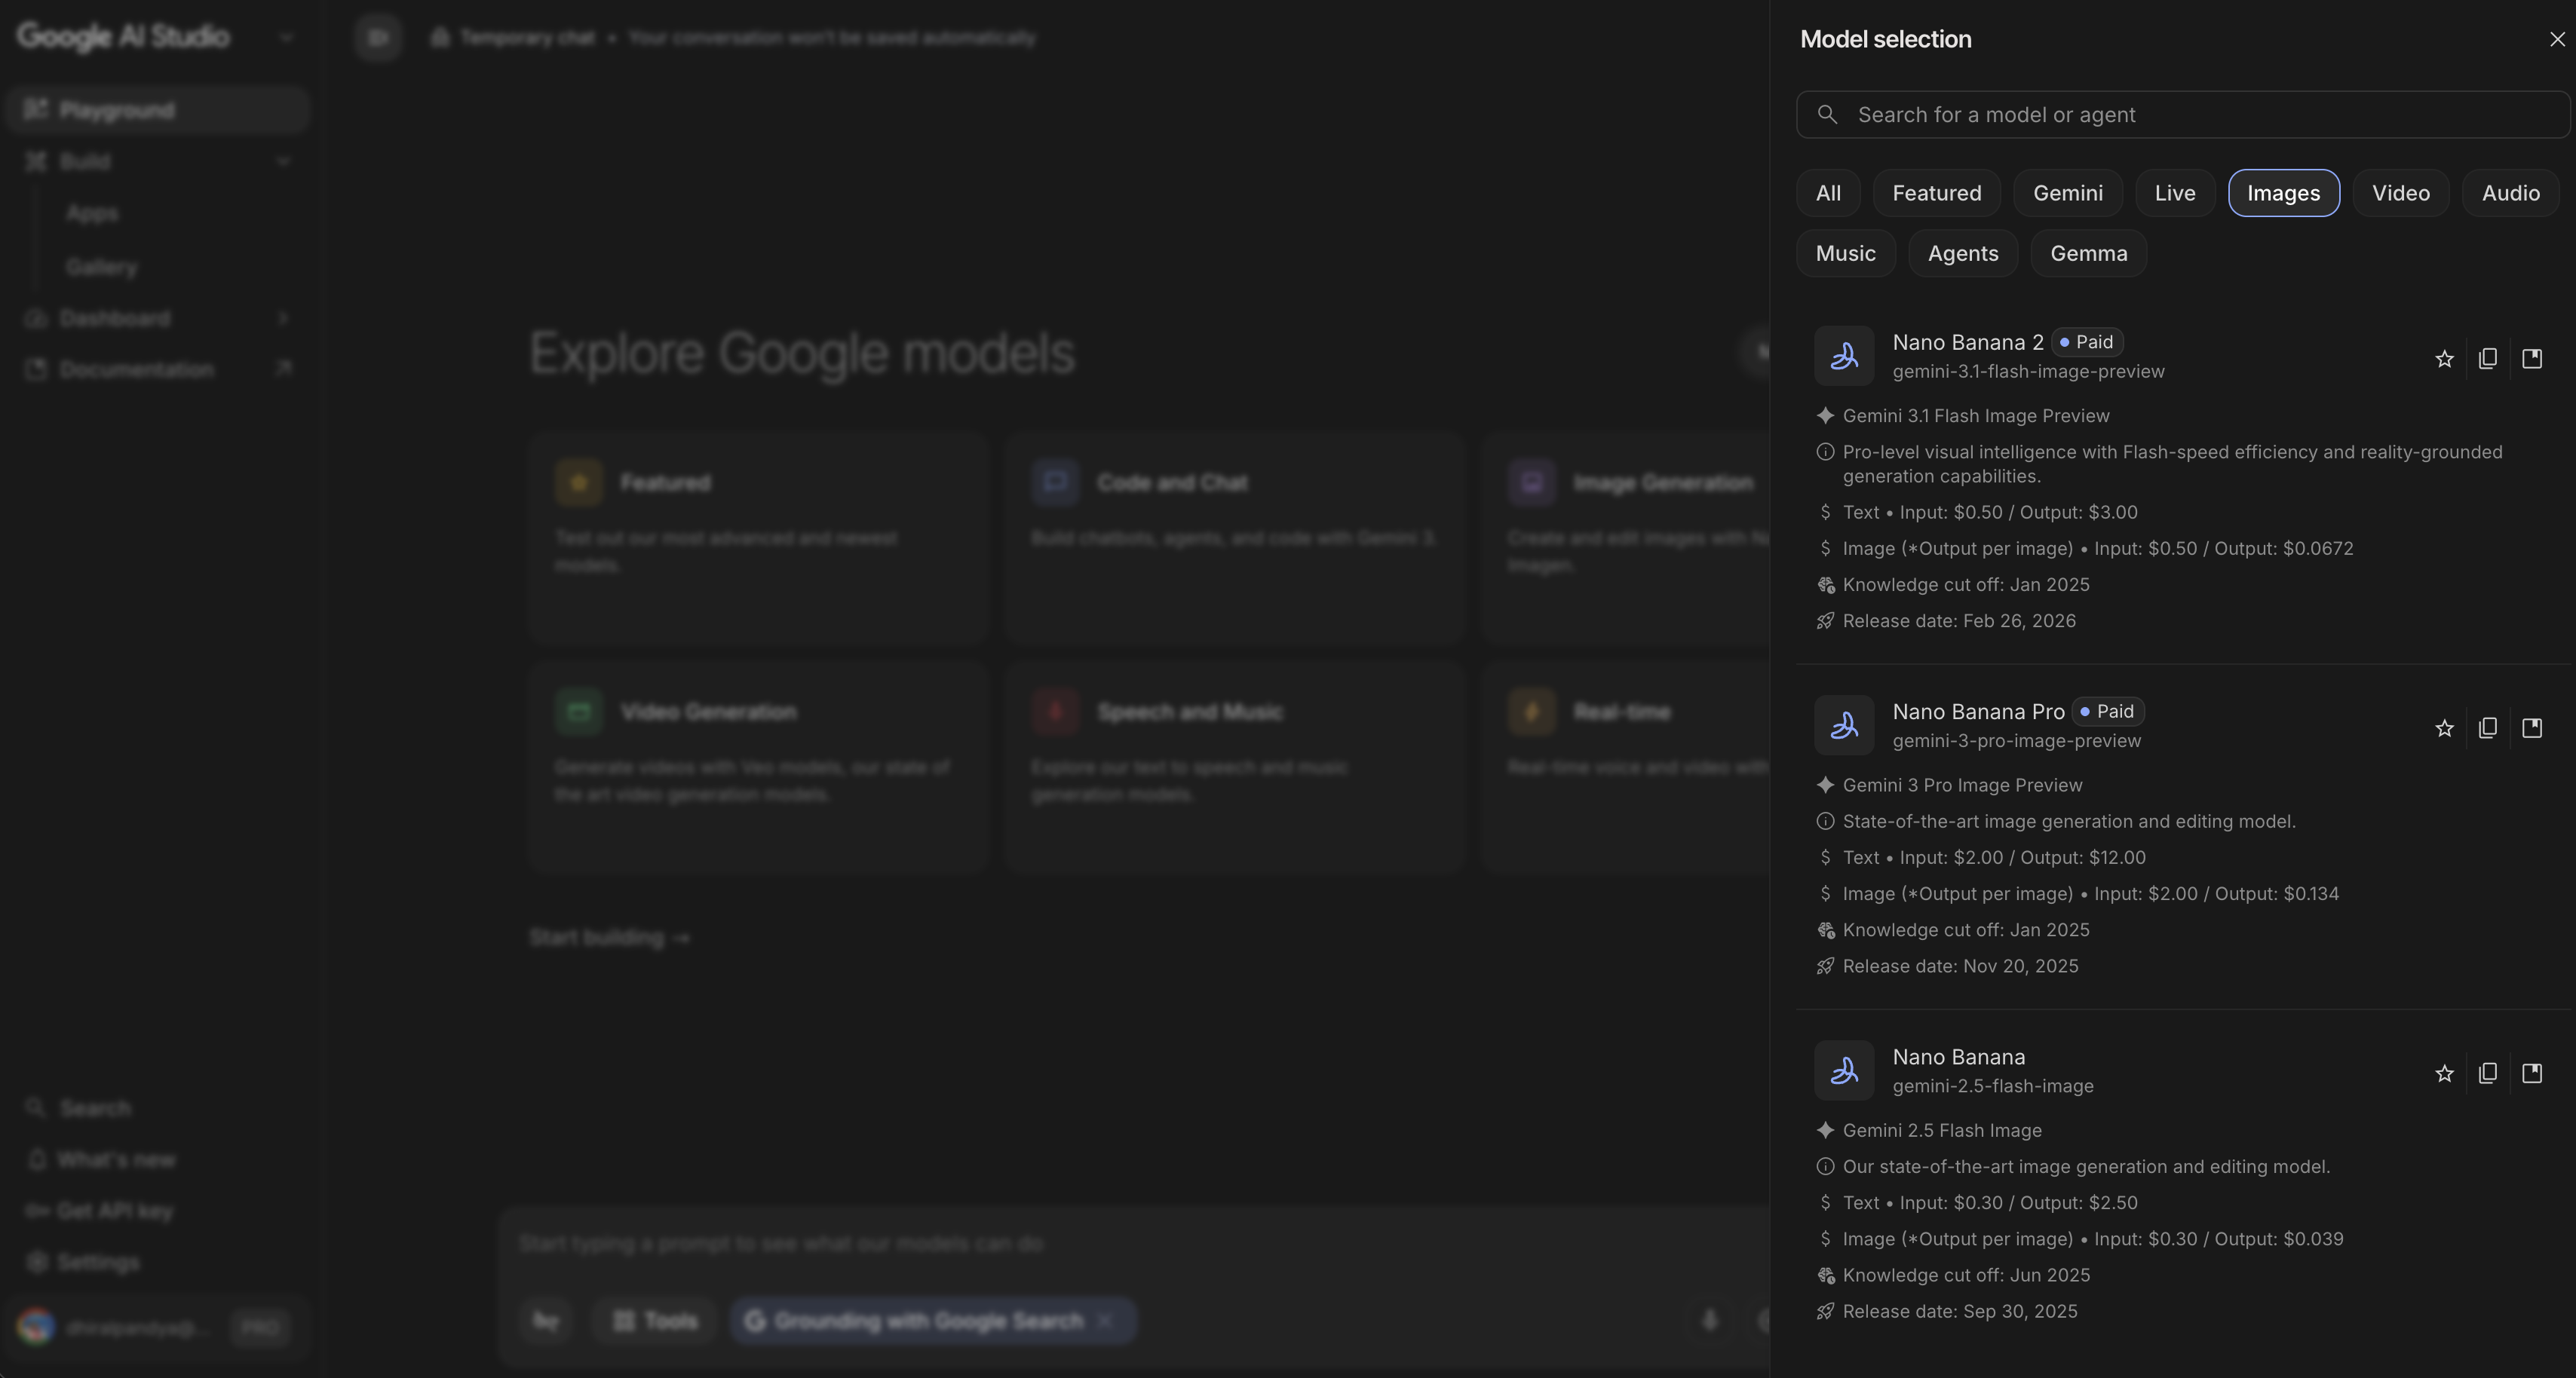Show Agents in model list
The height and width of the screenshot is (1378, 2576).
tap(1963, 253)
